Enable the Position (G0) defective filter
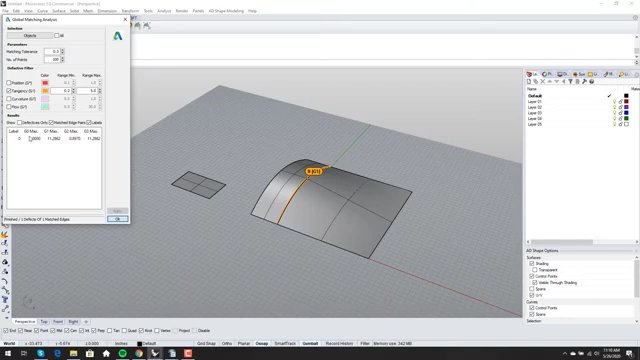The width and height of the screenshot is (640, 360). tap(9, 83)
